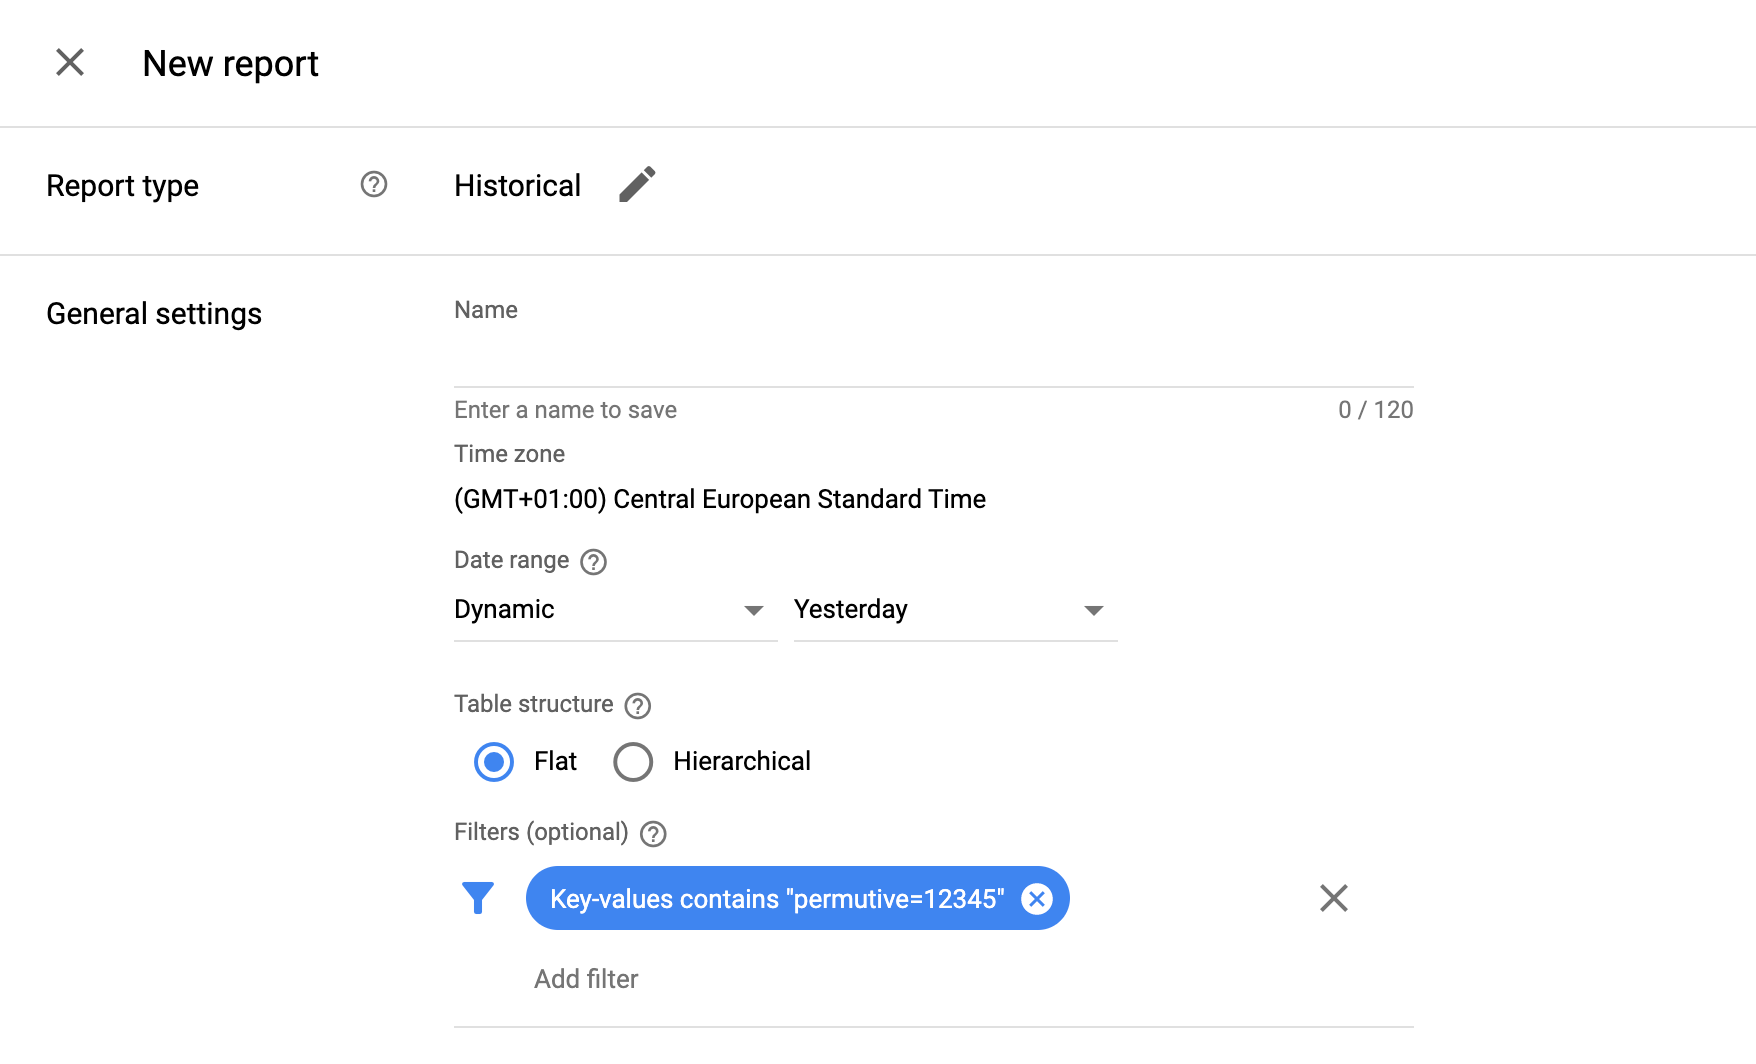
Task: Open the Dynamic date range dropdown
Action: 615,610
